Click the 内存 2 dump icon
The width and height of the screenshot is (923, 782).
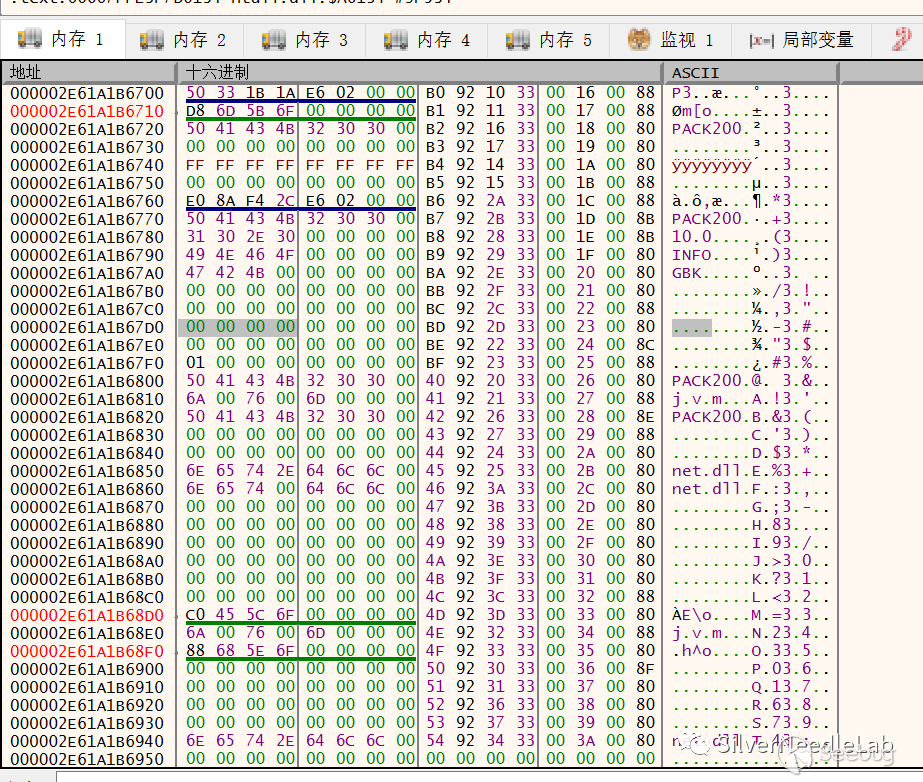(x=152, y=39)
